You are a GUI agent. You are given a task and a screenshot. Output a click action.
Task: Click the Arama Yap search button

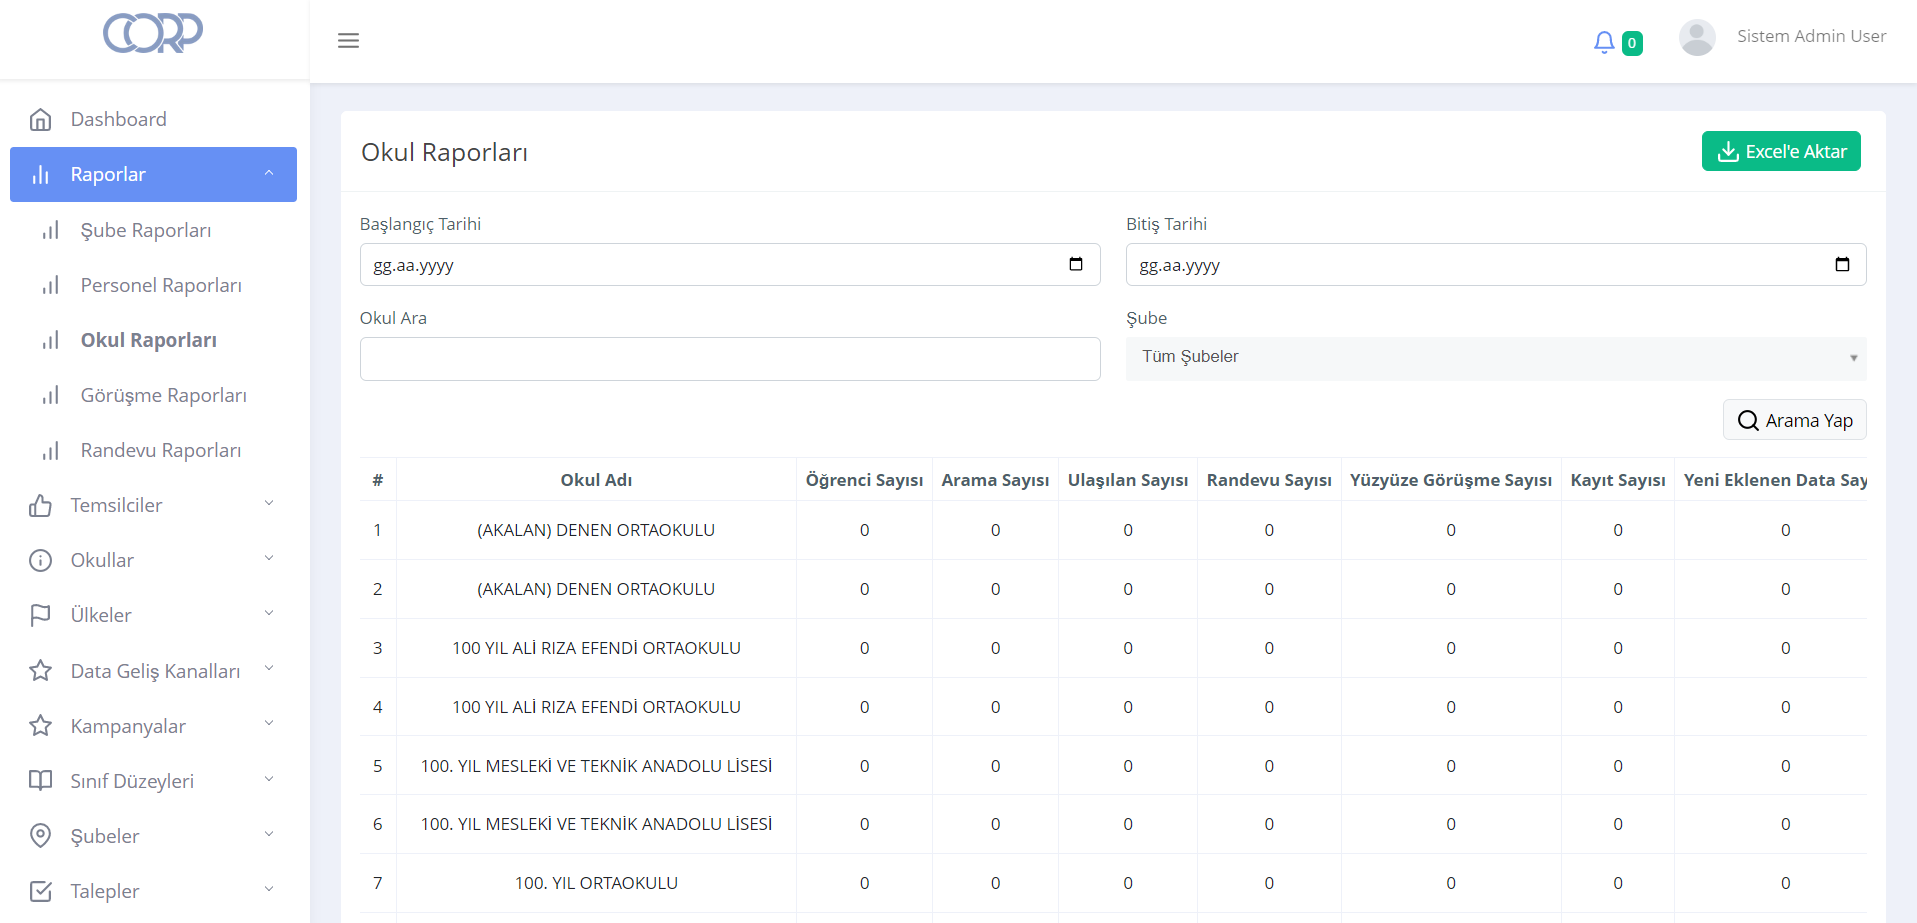(1794, 420)
